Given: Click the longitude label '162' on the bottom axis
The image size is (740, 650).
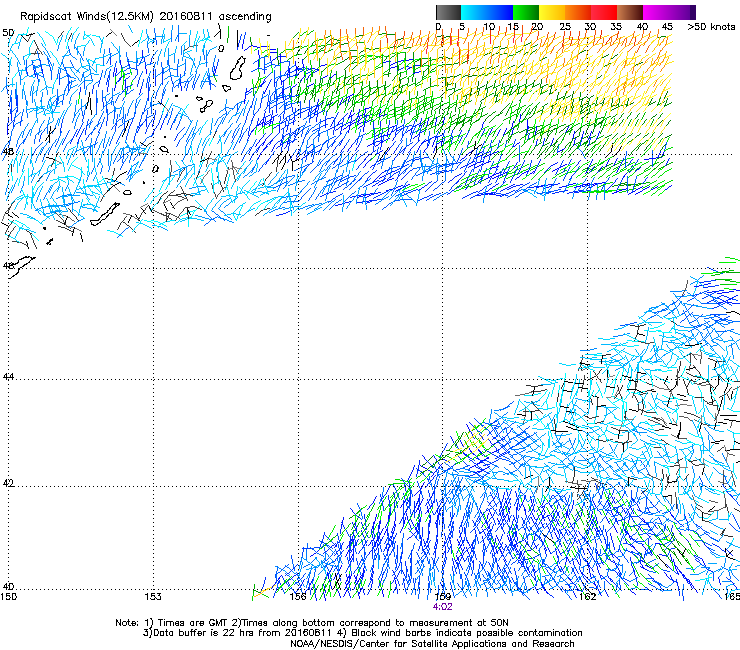Looking at the screenshot, I should point(587,597).
